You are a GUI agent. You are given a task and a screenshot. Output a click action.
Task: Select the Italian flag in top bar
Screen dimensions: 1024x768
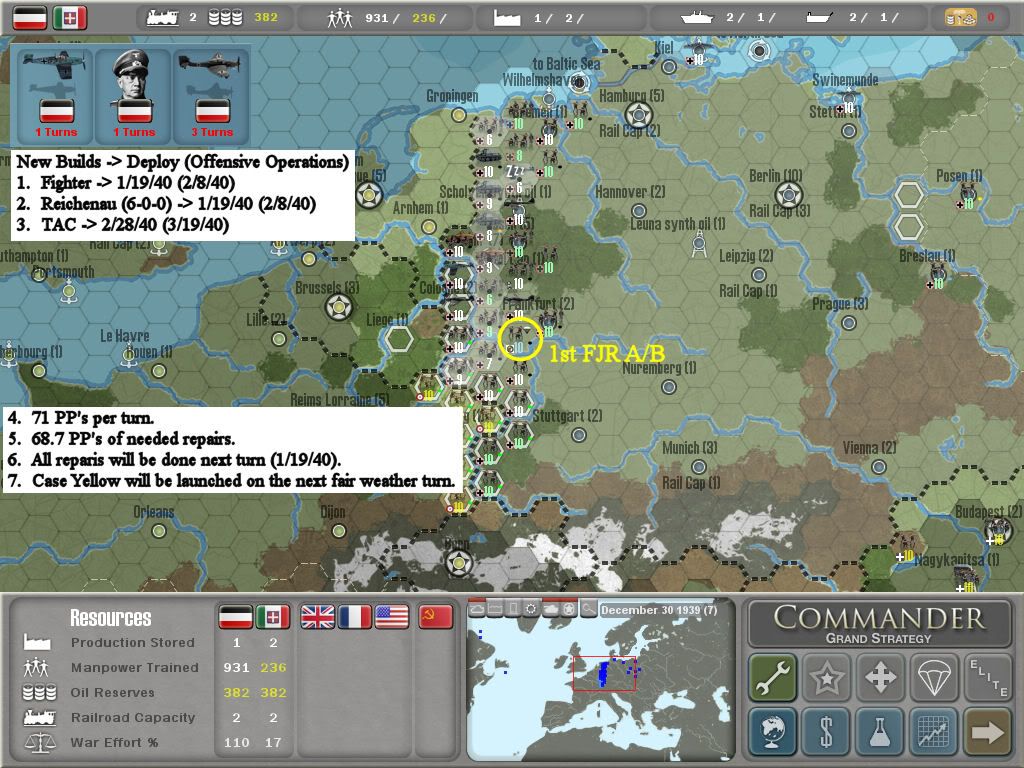(x=69, y=18)
